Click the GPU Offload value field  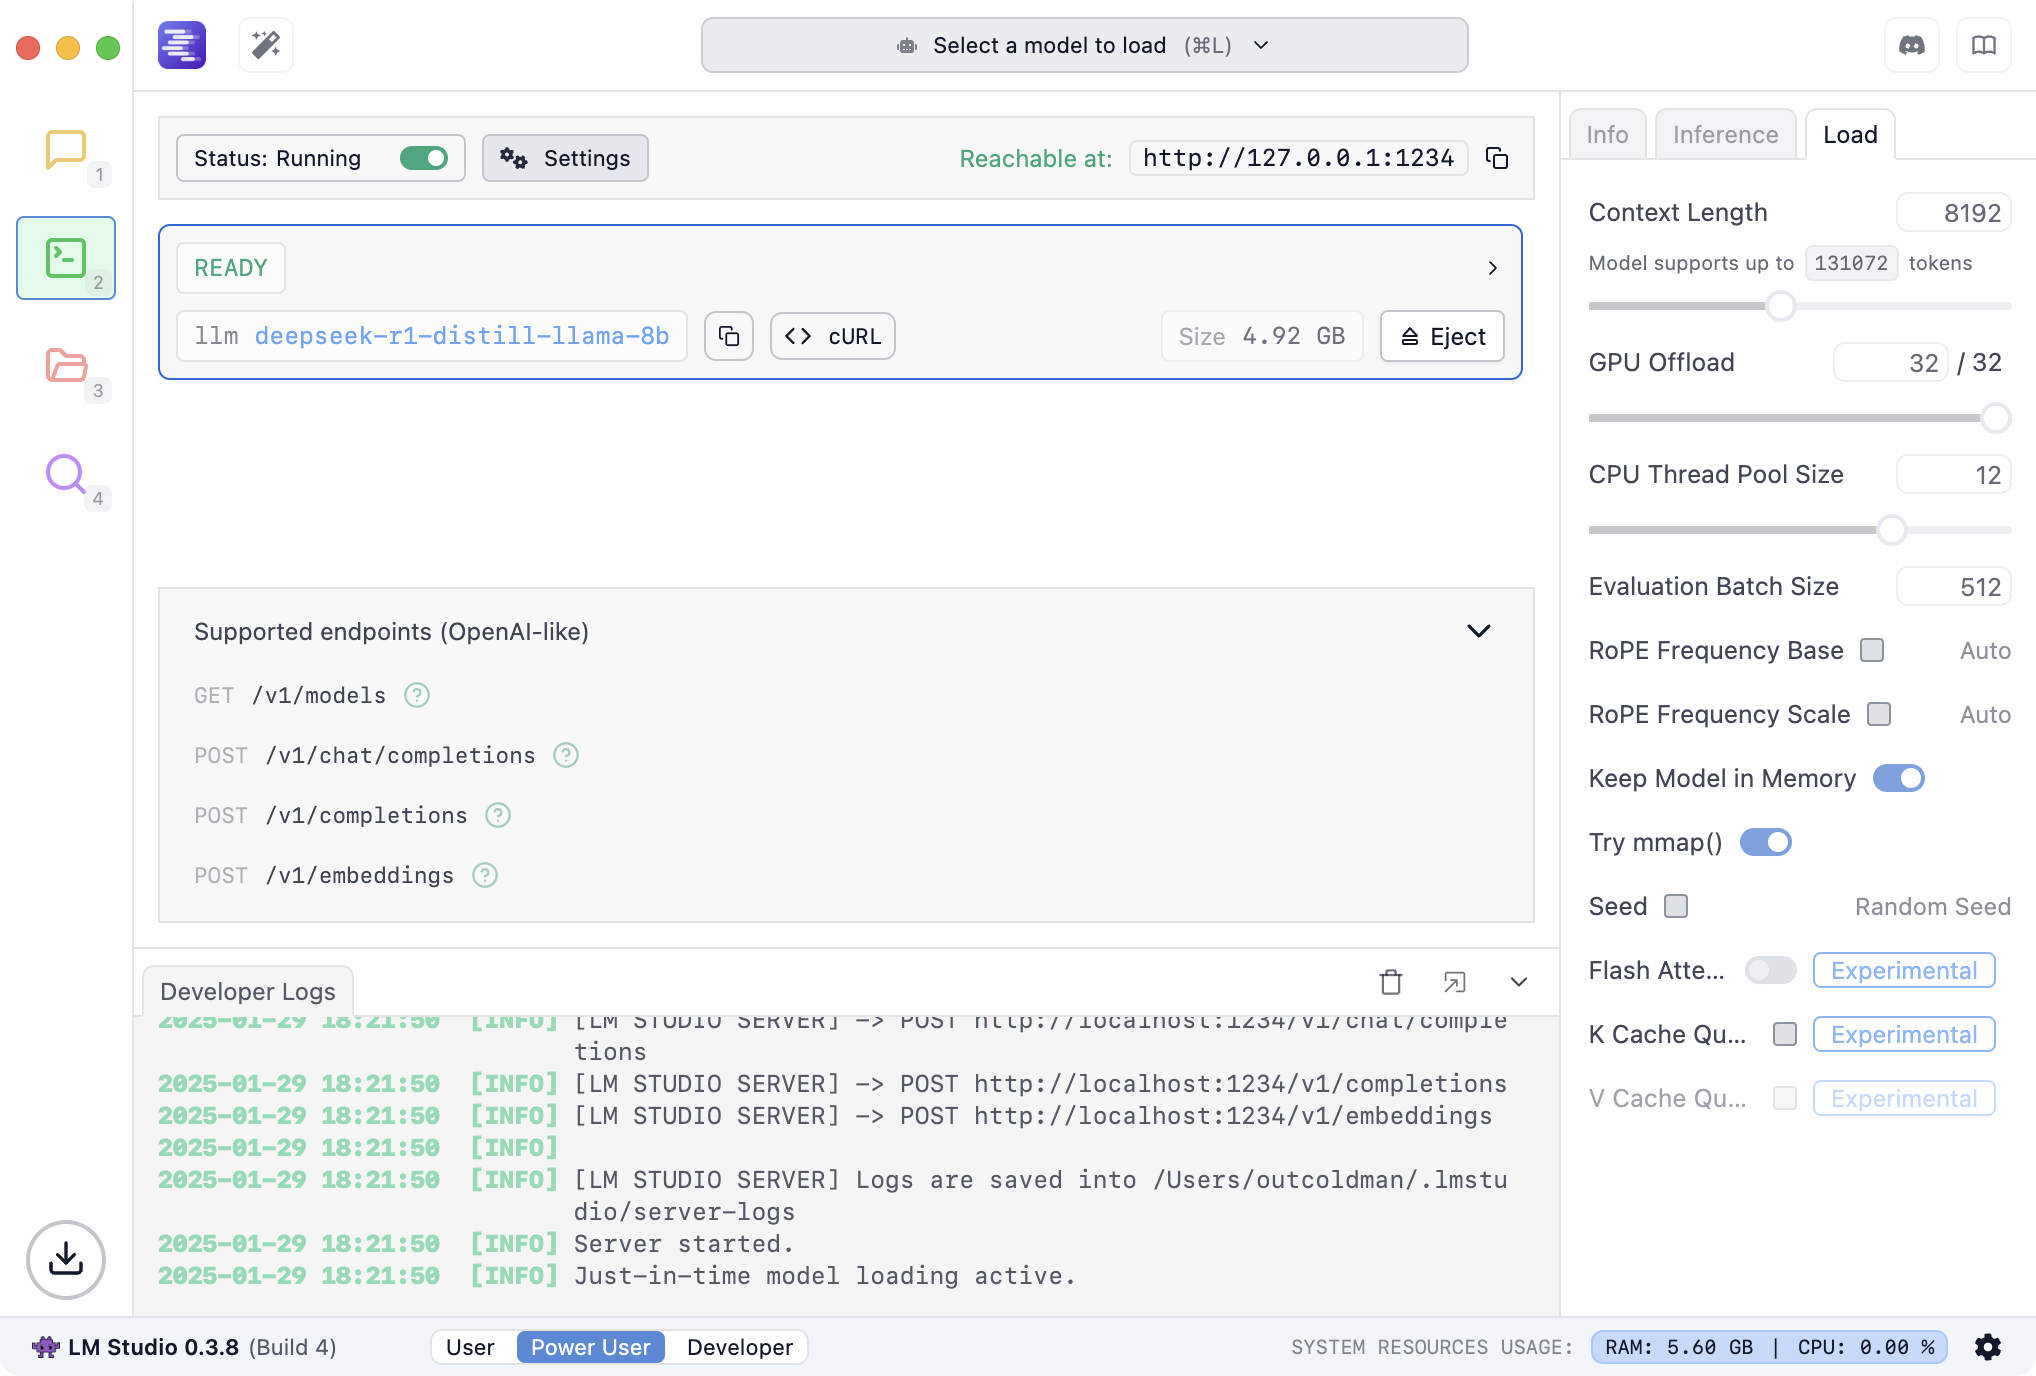(x=1890, y=363)
